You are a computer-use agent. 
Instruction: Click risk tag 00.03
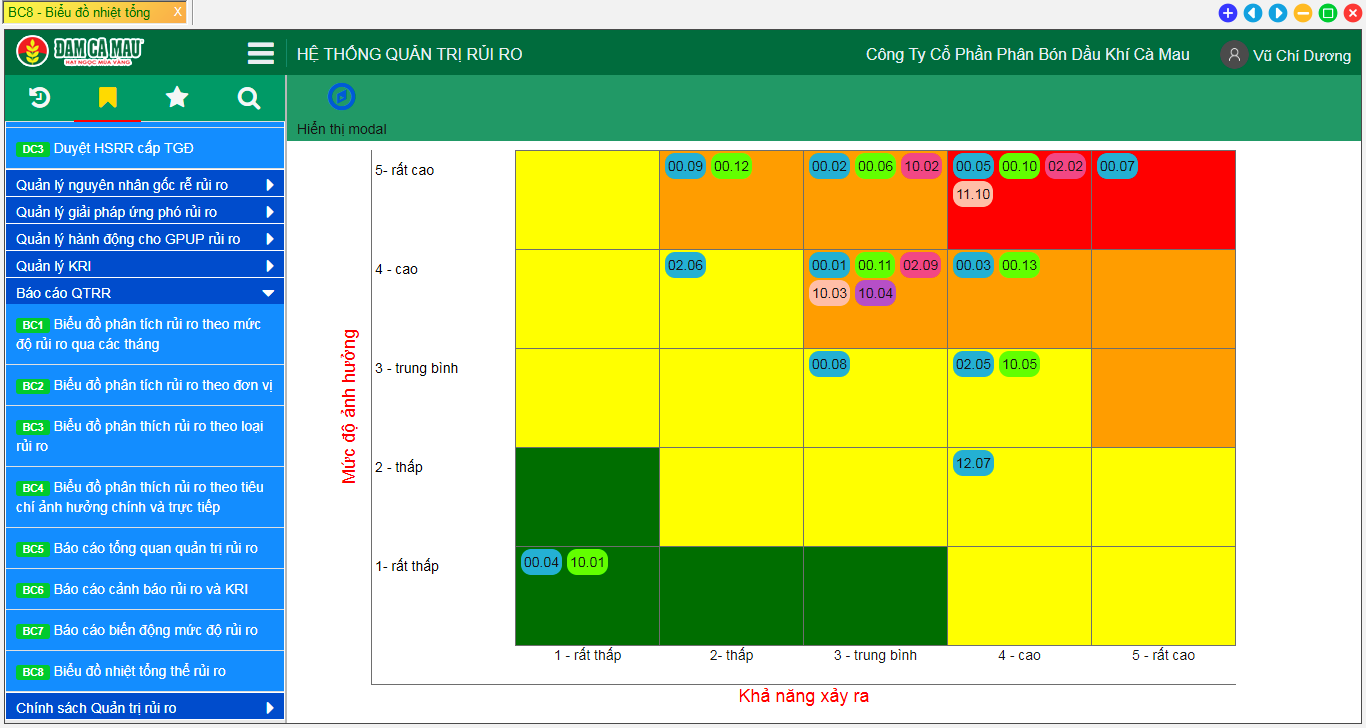pyautogui.click(x=974, y=265)
